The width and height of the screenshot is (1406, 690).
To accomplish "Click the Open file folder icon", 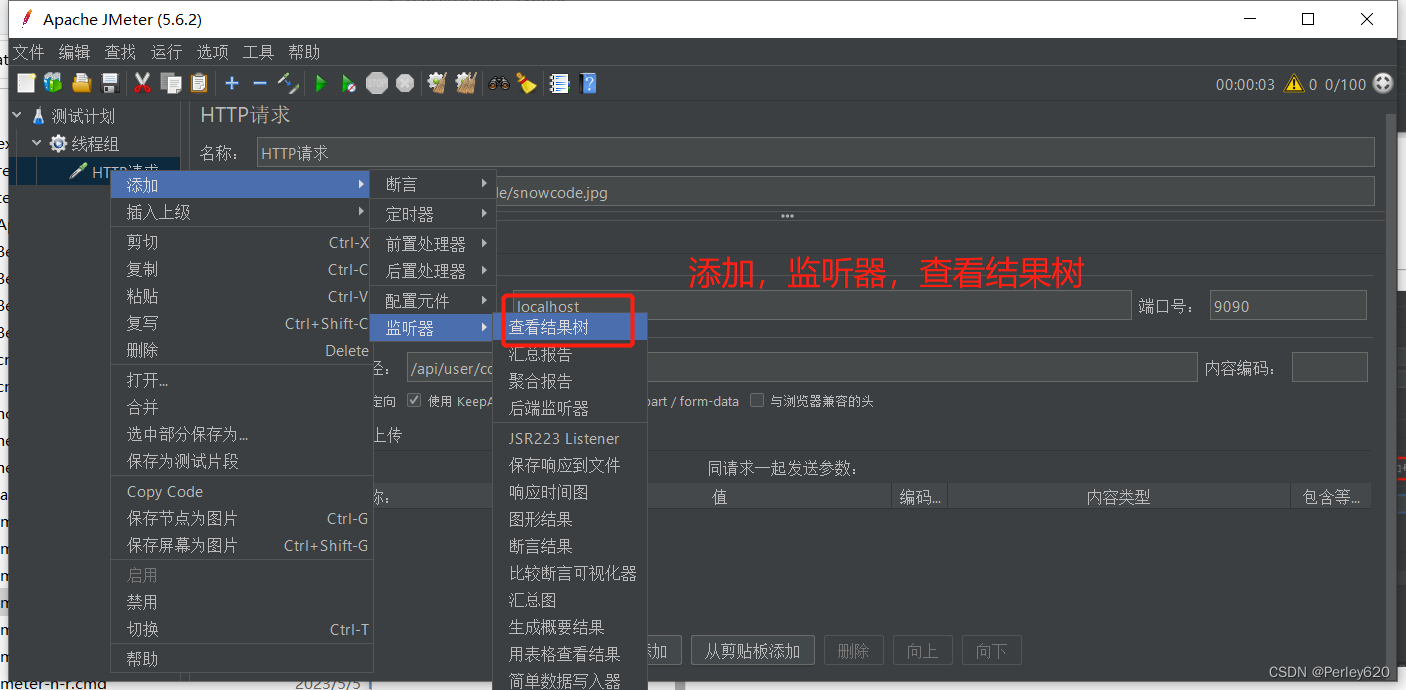I will coord(82,84).
